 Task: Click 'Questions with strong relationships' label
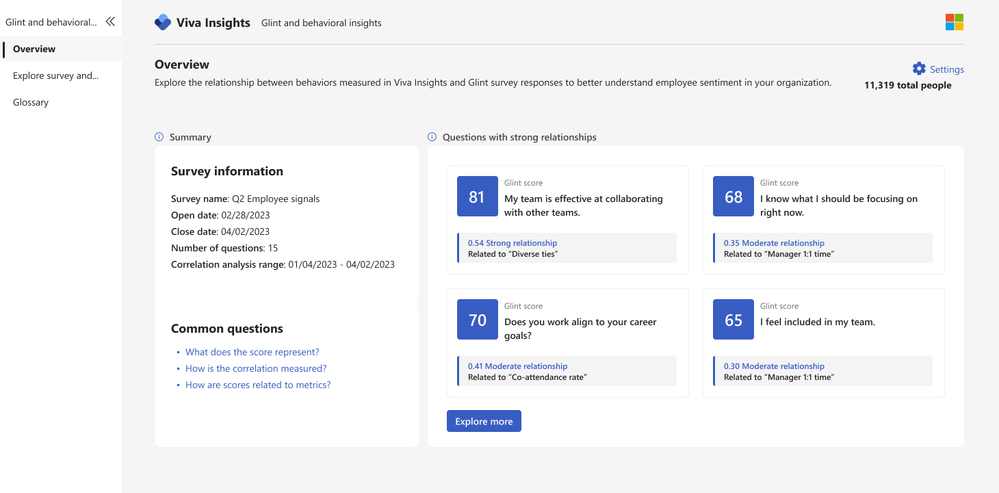520,137
